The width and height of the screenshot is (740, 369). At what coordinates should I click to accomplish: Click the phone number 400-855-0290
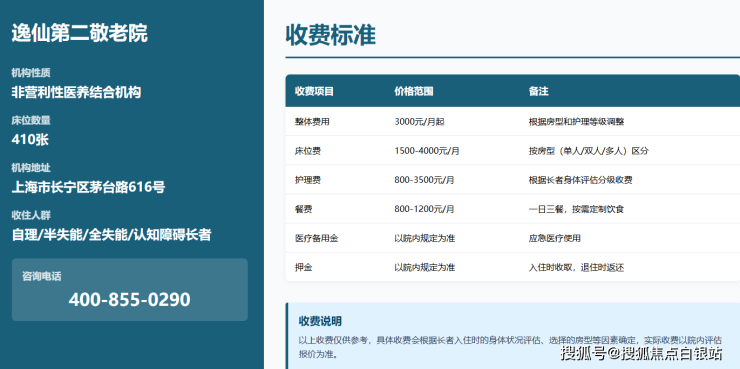pos(129,300)
